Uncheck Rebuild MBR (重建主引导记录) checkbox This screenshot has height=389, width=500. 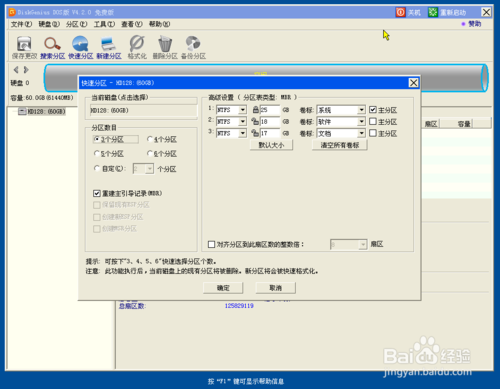coord(97,193)
